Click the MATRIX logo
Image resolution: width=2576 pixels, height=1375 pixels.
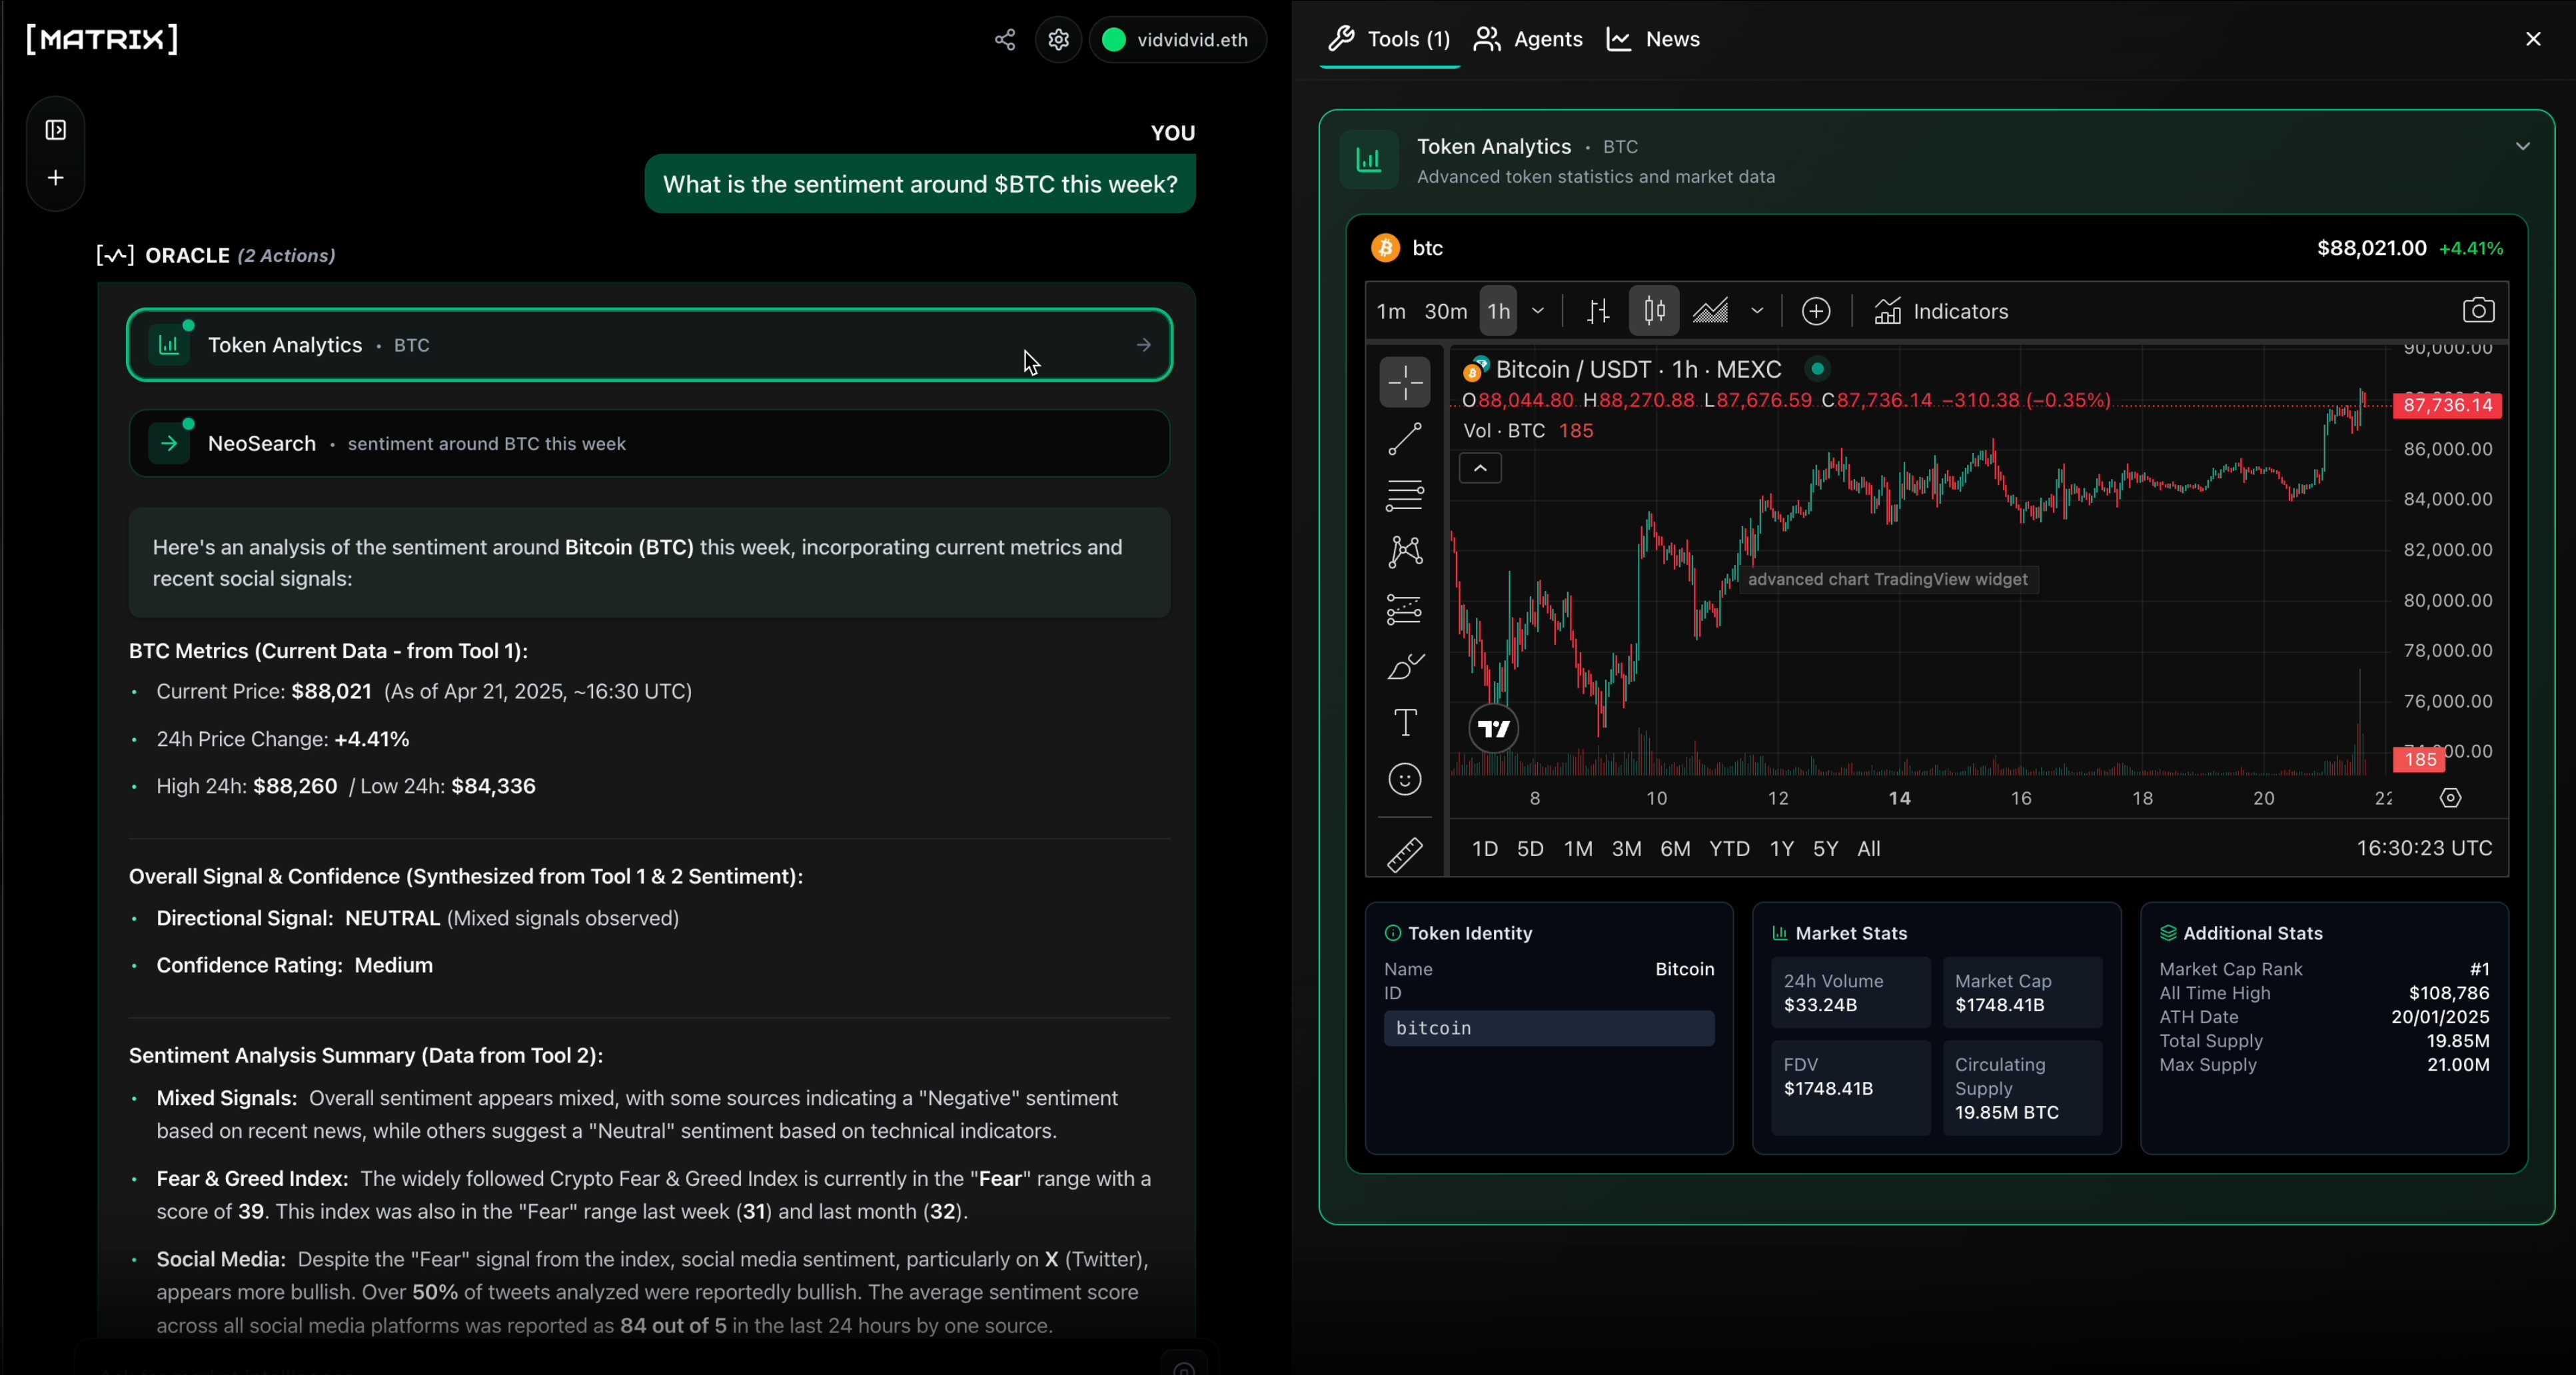(x=102, y=39)
